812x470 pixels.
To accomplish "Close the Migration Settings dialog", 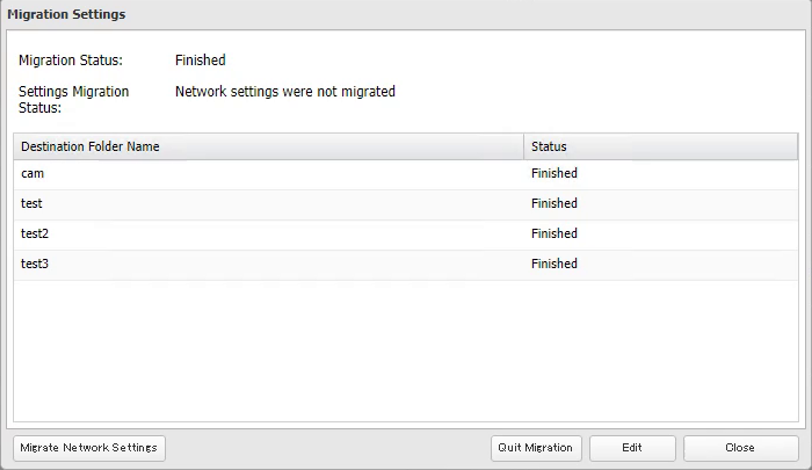I will (740, 448).
